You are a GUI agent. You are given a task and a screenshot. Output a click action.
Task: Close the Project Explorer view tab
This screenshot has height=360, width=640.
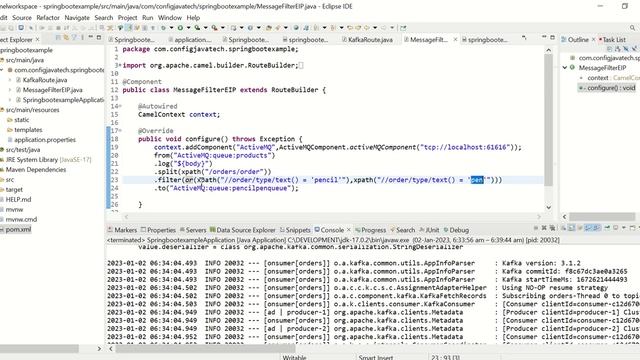(x=38, y=40)
